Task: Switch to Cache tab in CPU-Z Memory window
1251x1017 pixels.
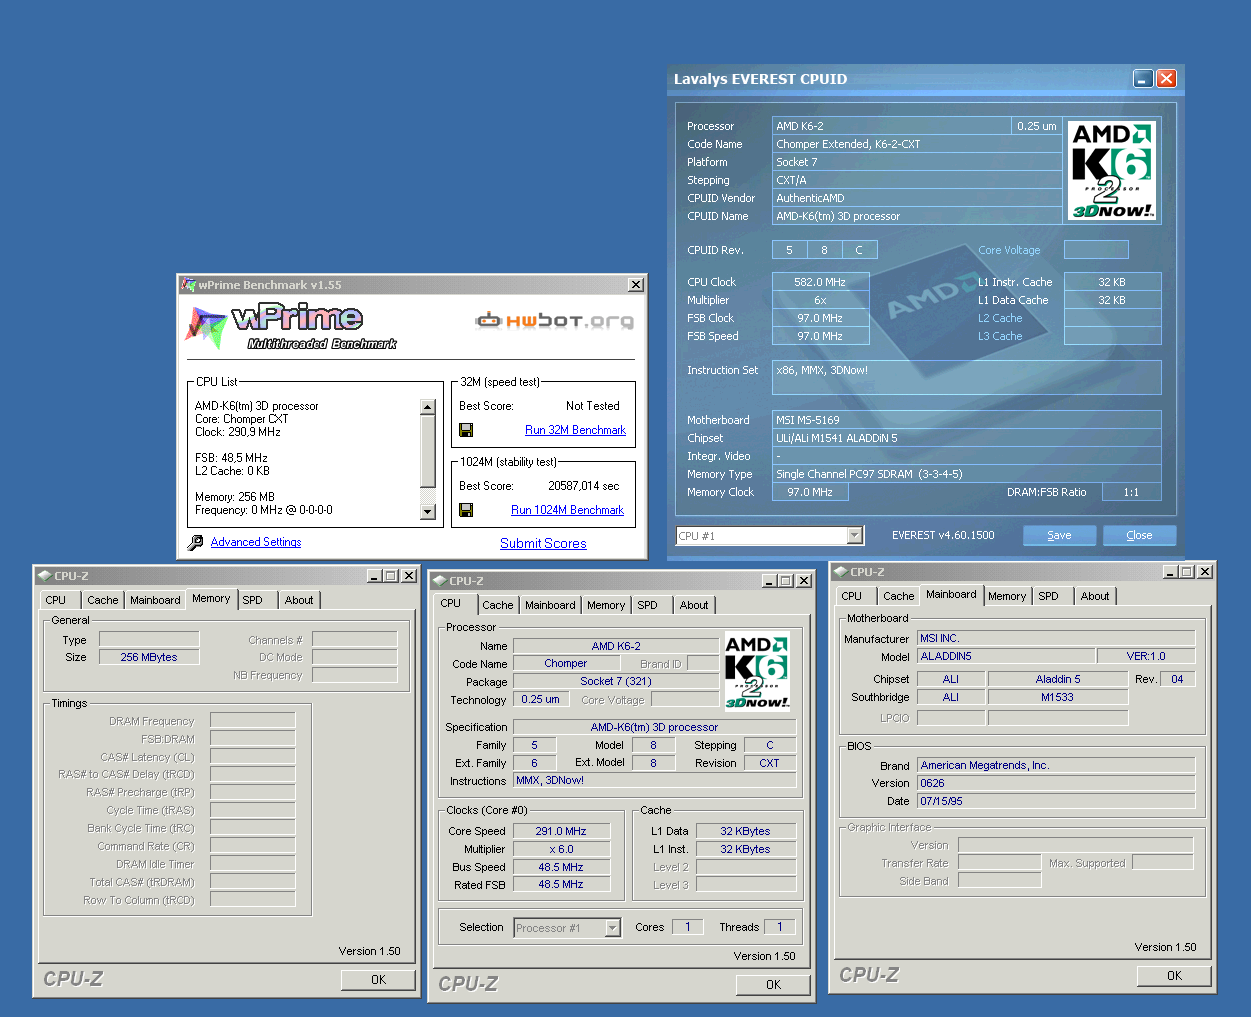Action: point(102,600)
